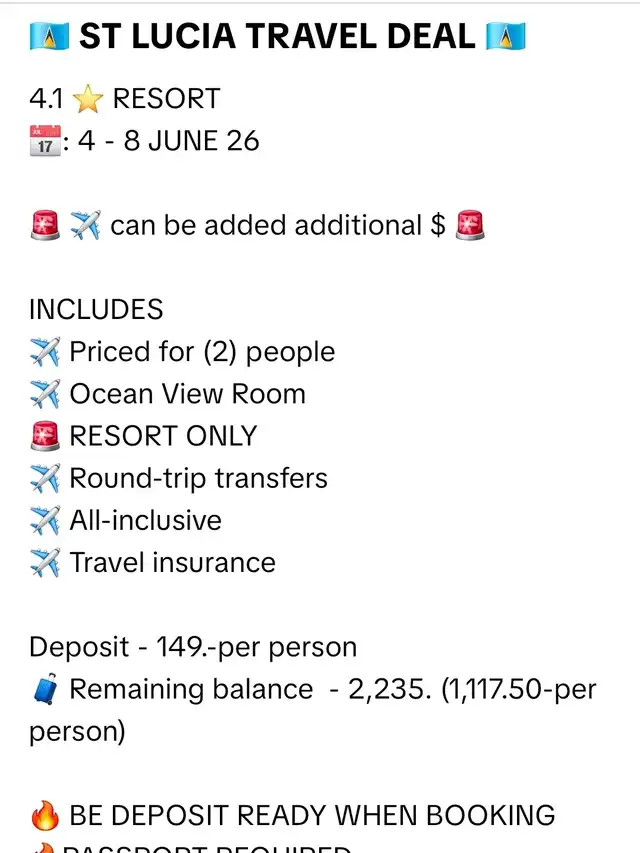Tap the star emoji beside 4.1
This screenshot has height=853, width=640.
88,99
